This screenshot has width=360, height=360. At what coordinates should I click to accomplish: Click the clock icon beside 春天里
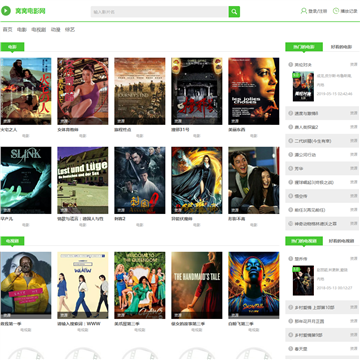pyautogui.click(x=290, y=349)
